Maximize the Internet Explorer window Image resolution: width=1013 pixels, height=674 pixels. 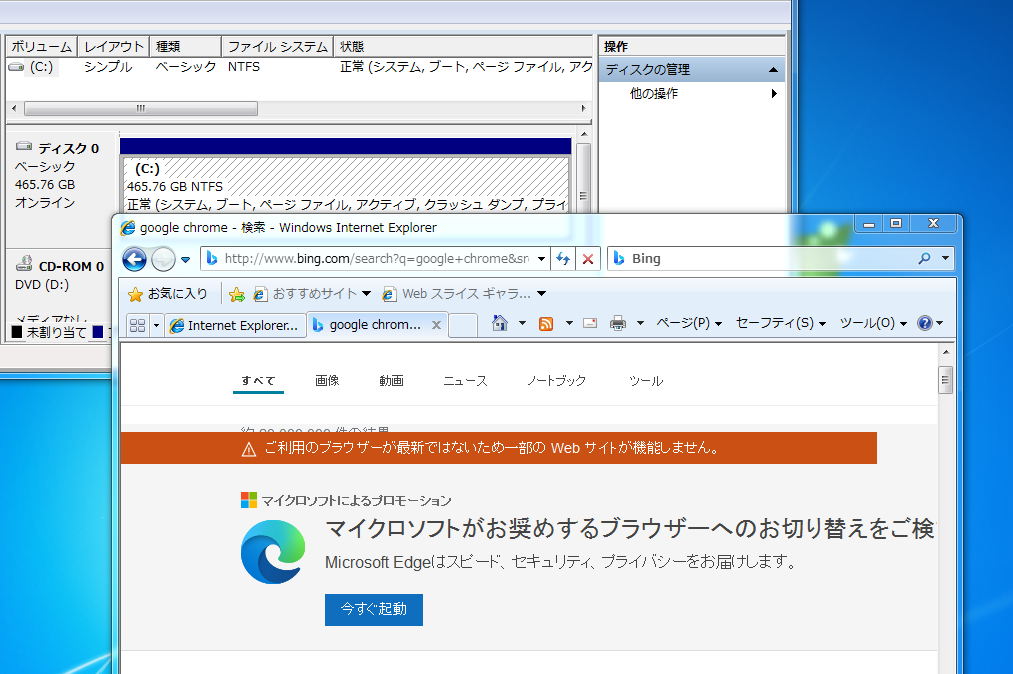point(895,223)
